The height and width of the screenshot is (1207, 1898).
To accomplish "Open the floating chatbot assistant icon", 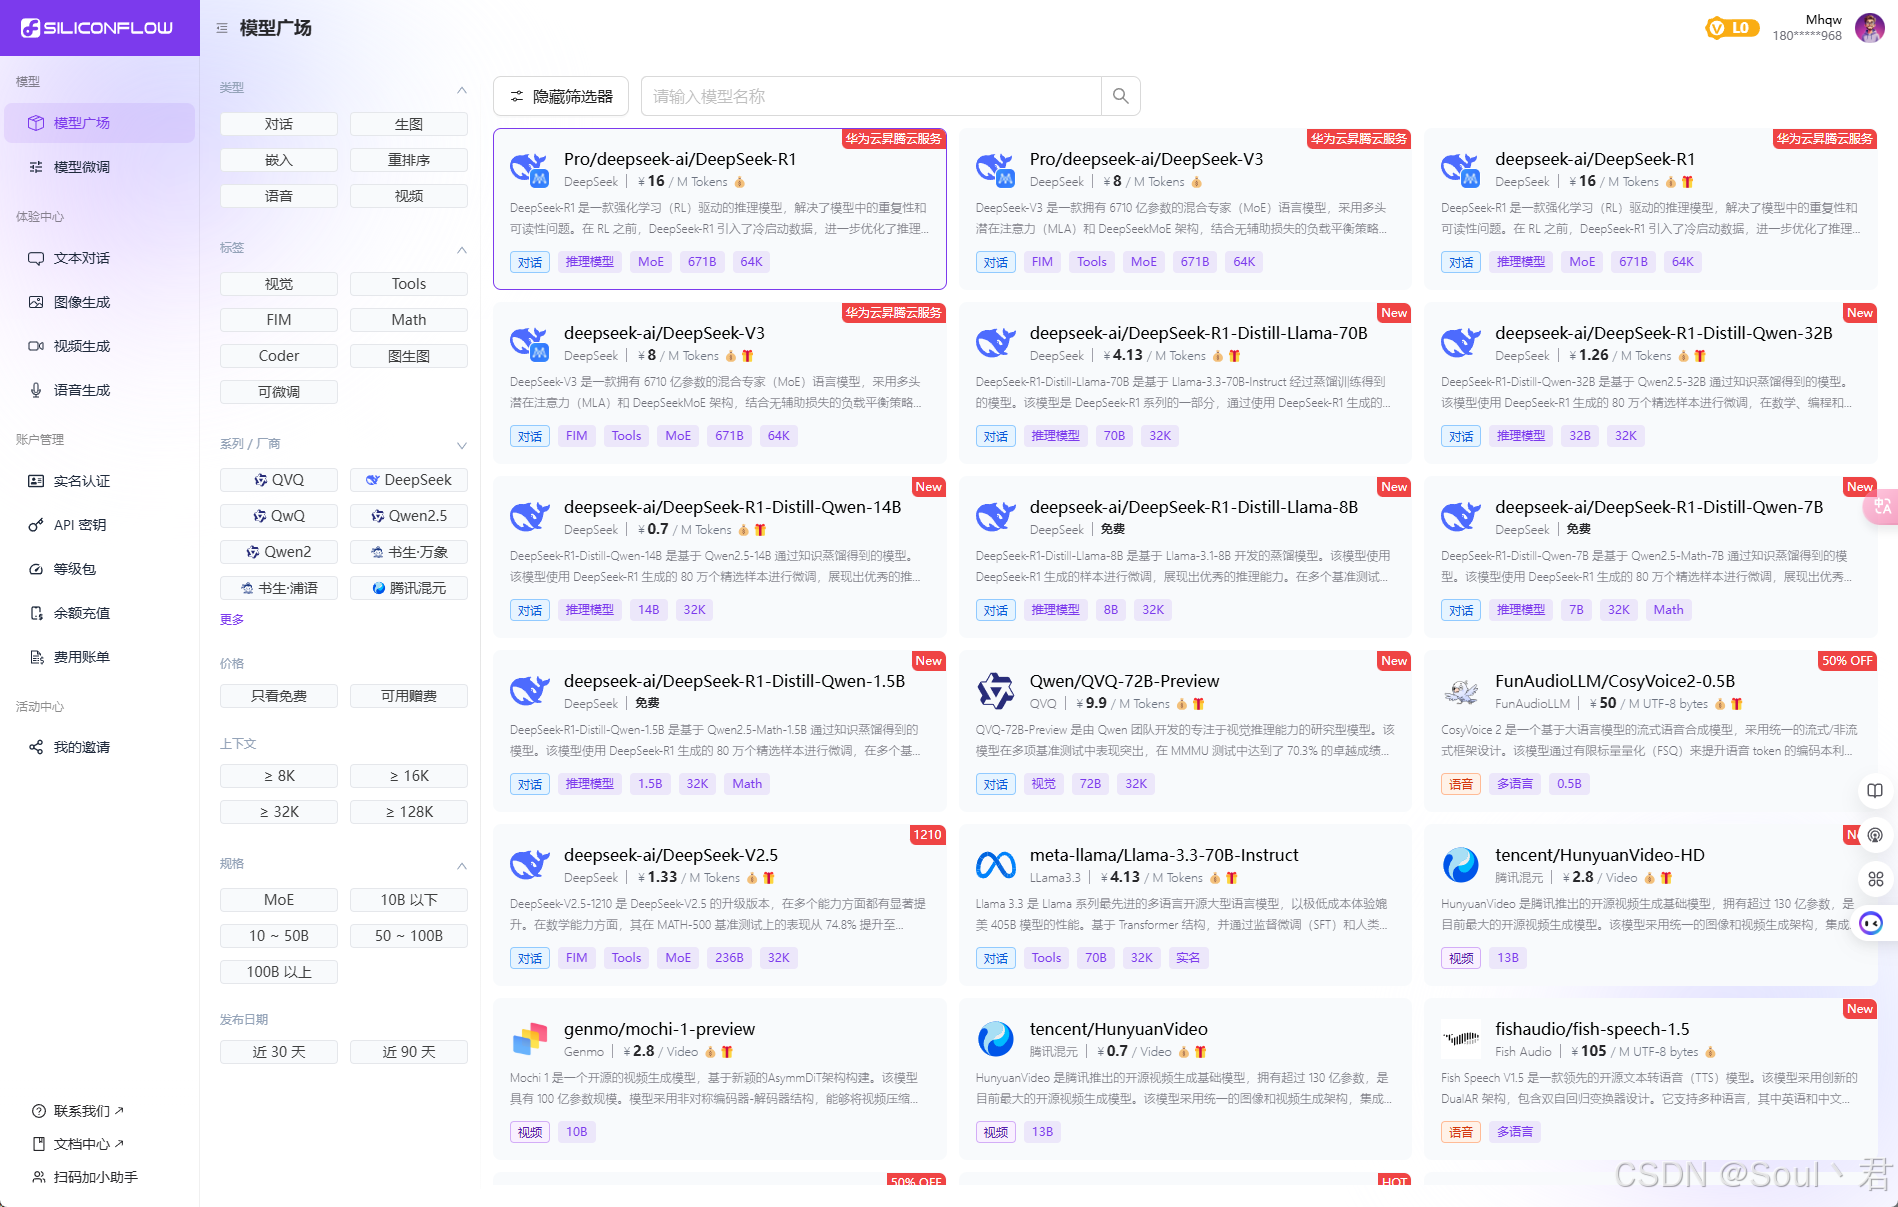I will pos(1871,923).
